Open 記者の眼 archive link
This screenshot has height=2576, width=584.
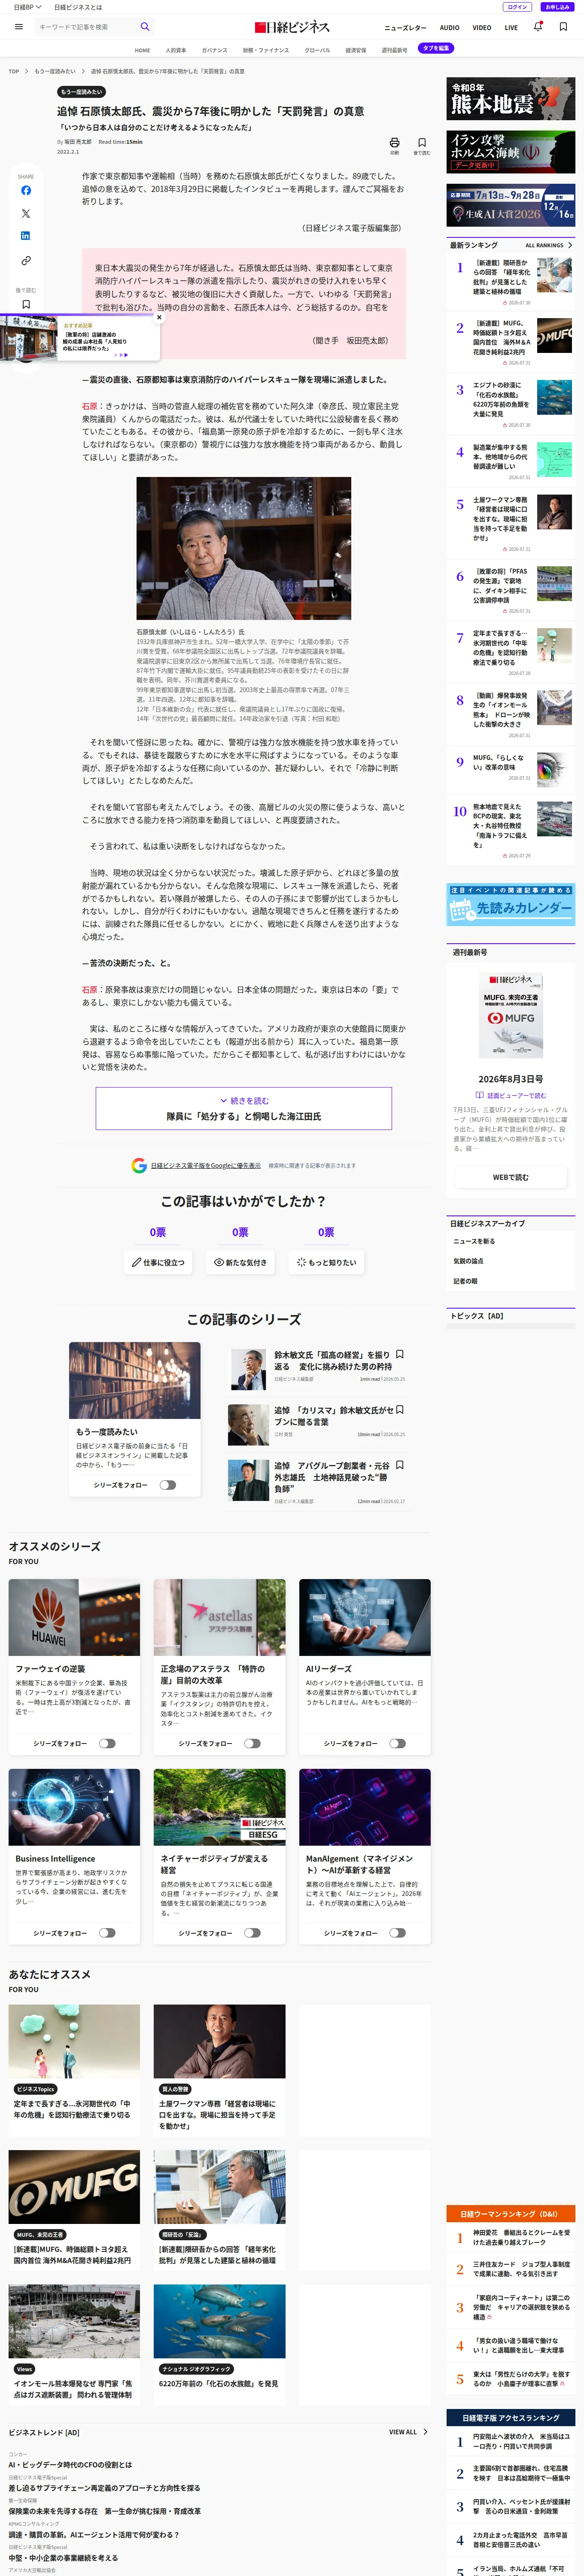465,1281
